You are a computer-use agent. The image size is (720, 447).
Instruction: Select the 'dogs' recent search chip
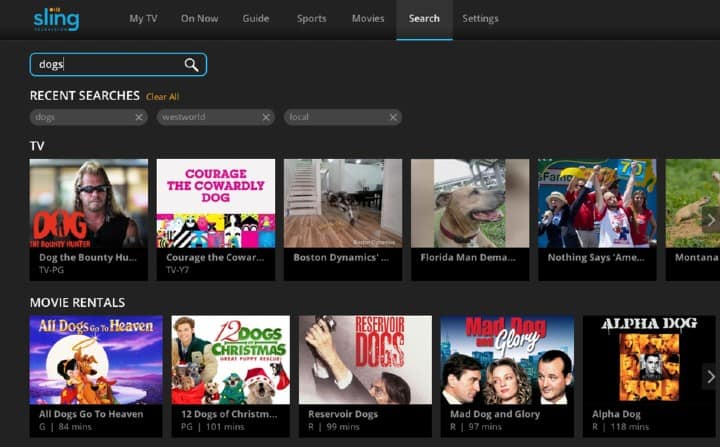click(89, 117)
